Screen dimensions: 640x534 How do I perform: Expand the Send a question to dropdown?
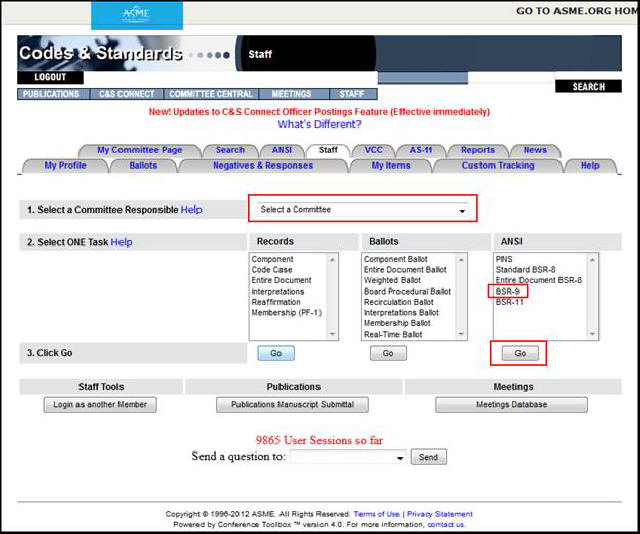(x=348, y=457)
